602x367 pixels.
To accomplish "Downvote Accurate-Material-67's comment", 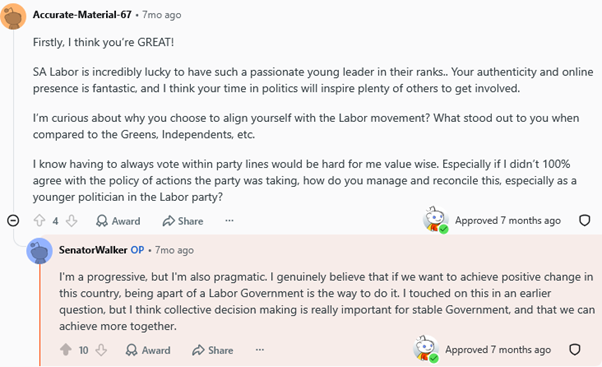I will pyautogui.click(x=72, y=221).
